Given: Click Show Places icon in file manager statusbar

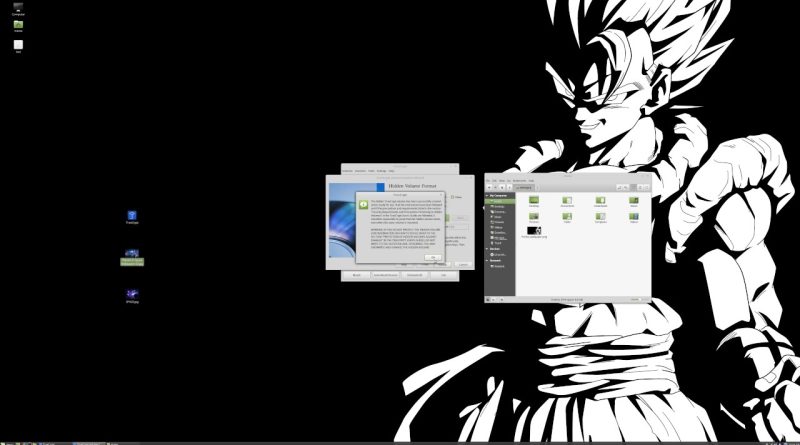Looking at the screenshot, I should point(488,300).
